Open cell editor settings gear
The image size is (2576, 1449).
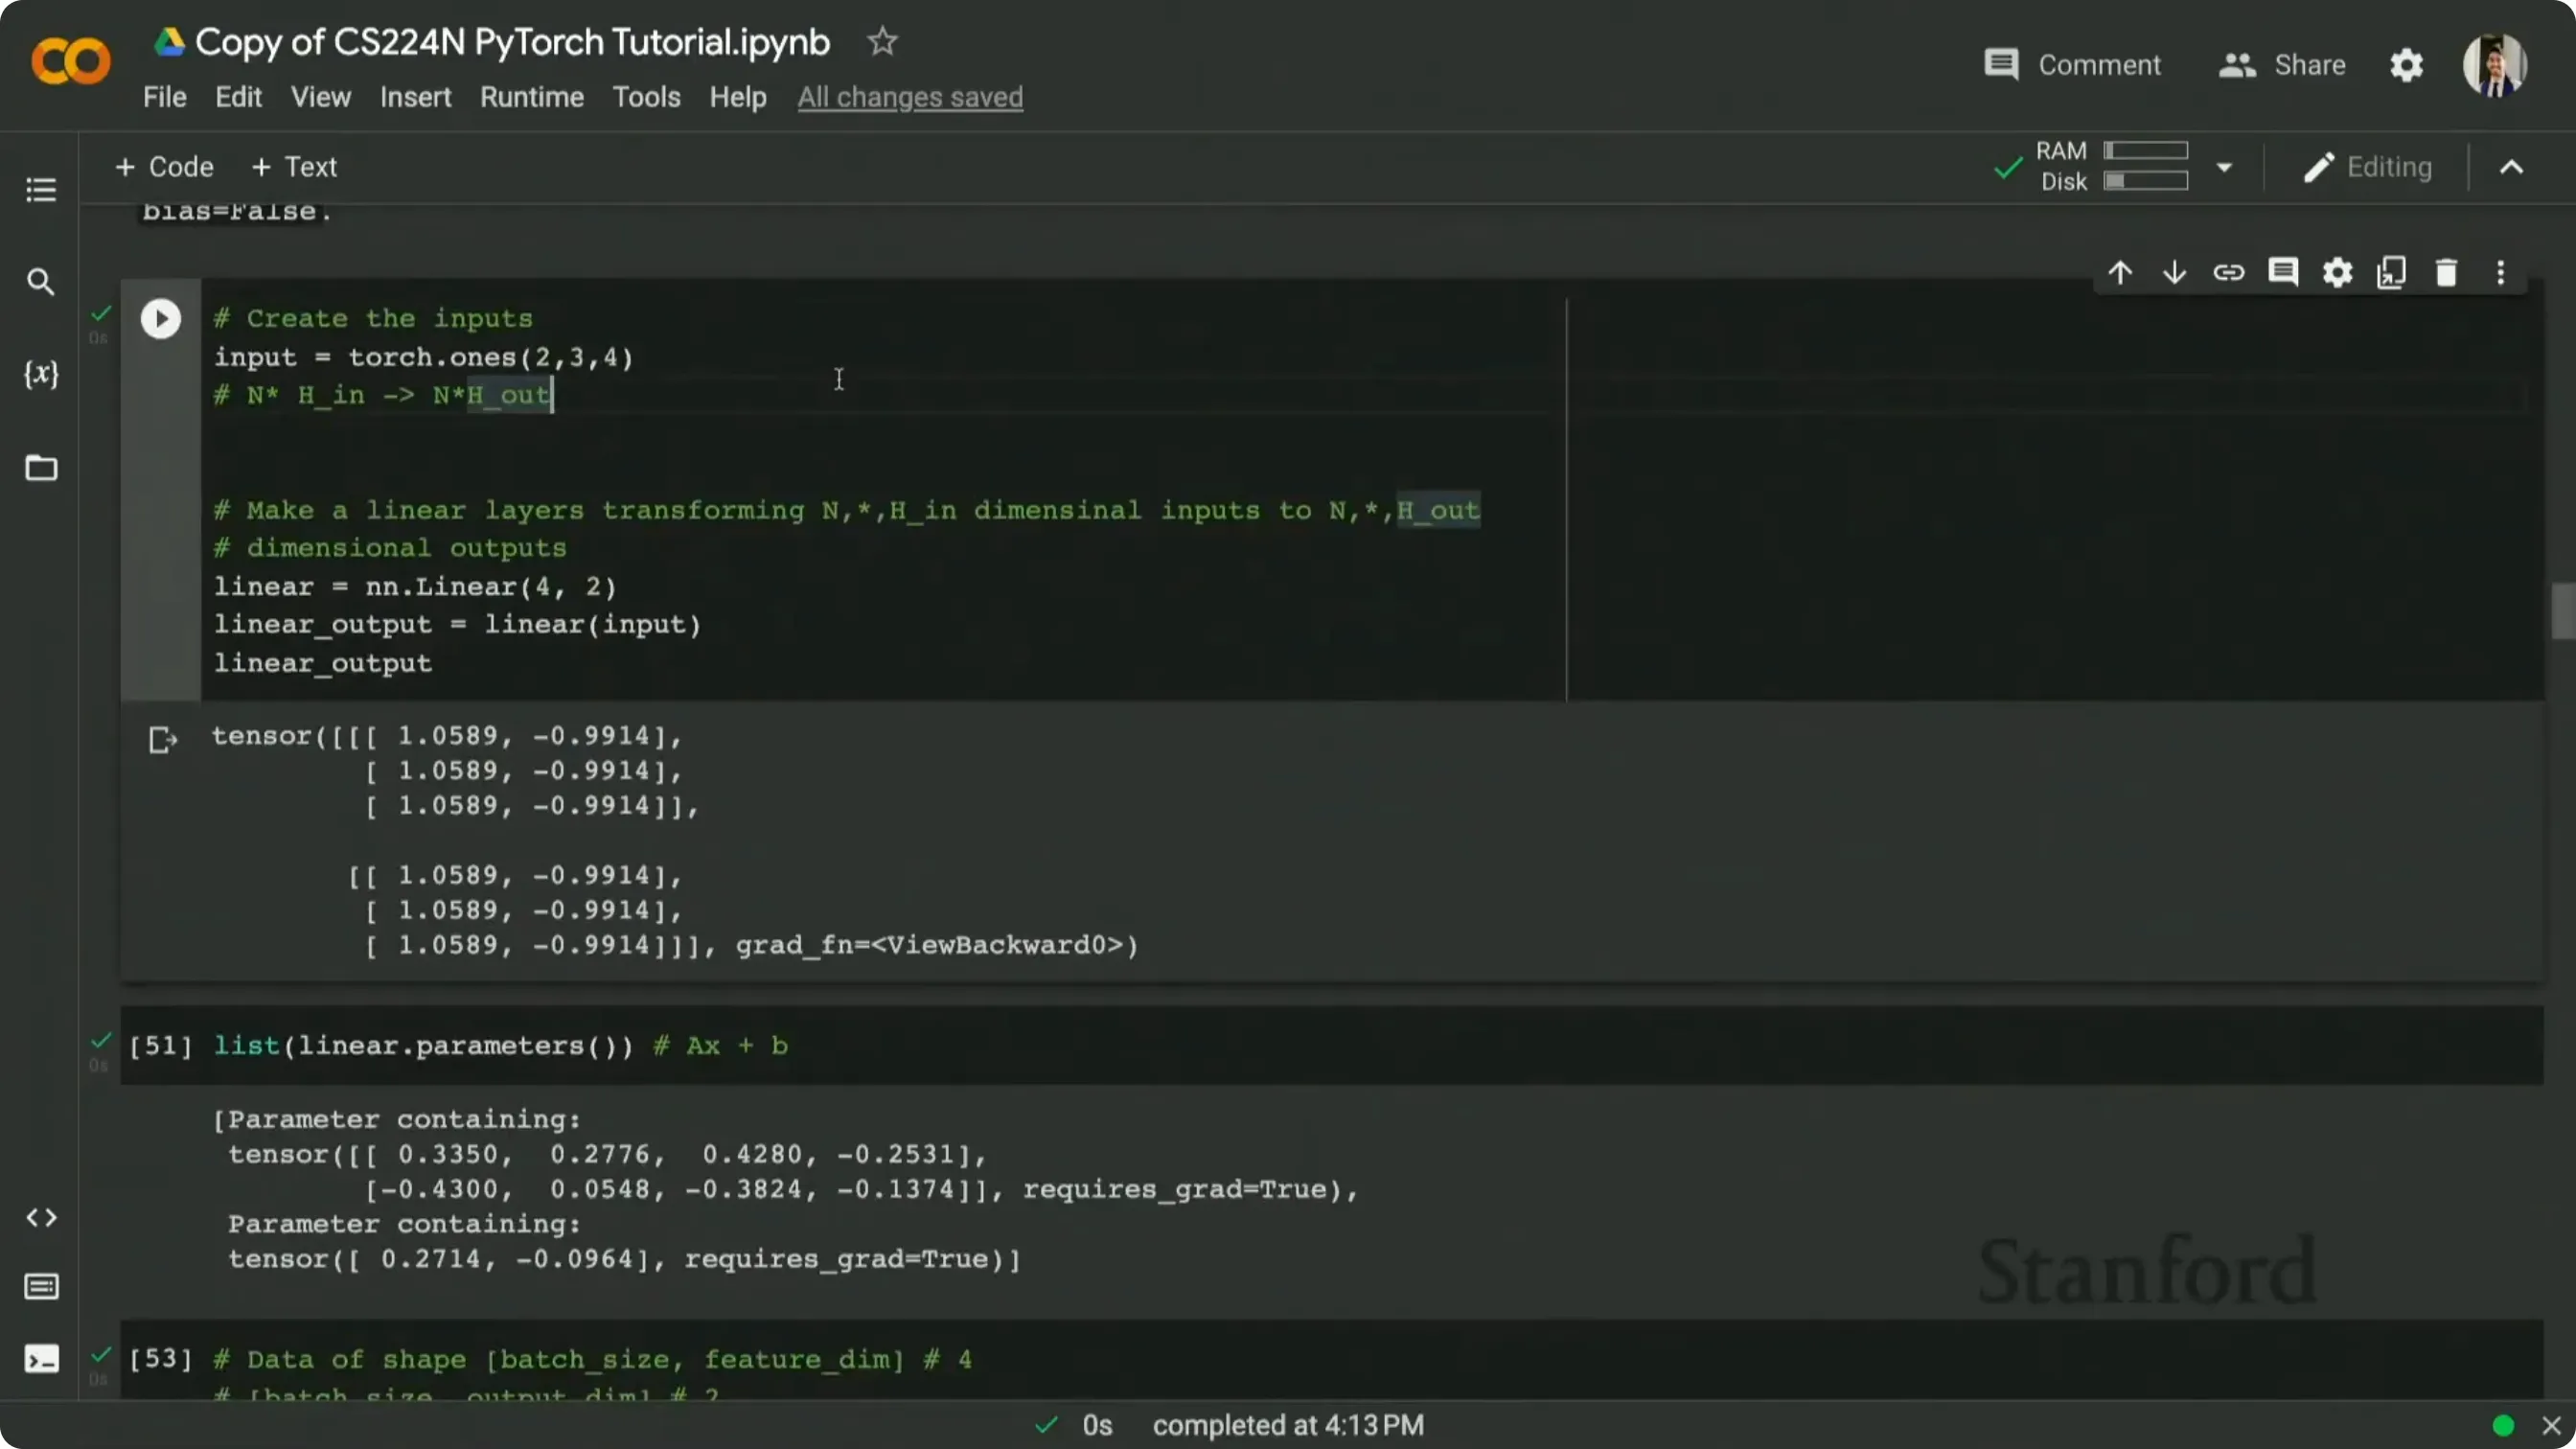(x=2337, y=272)
